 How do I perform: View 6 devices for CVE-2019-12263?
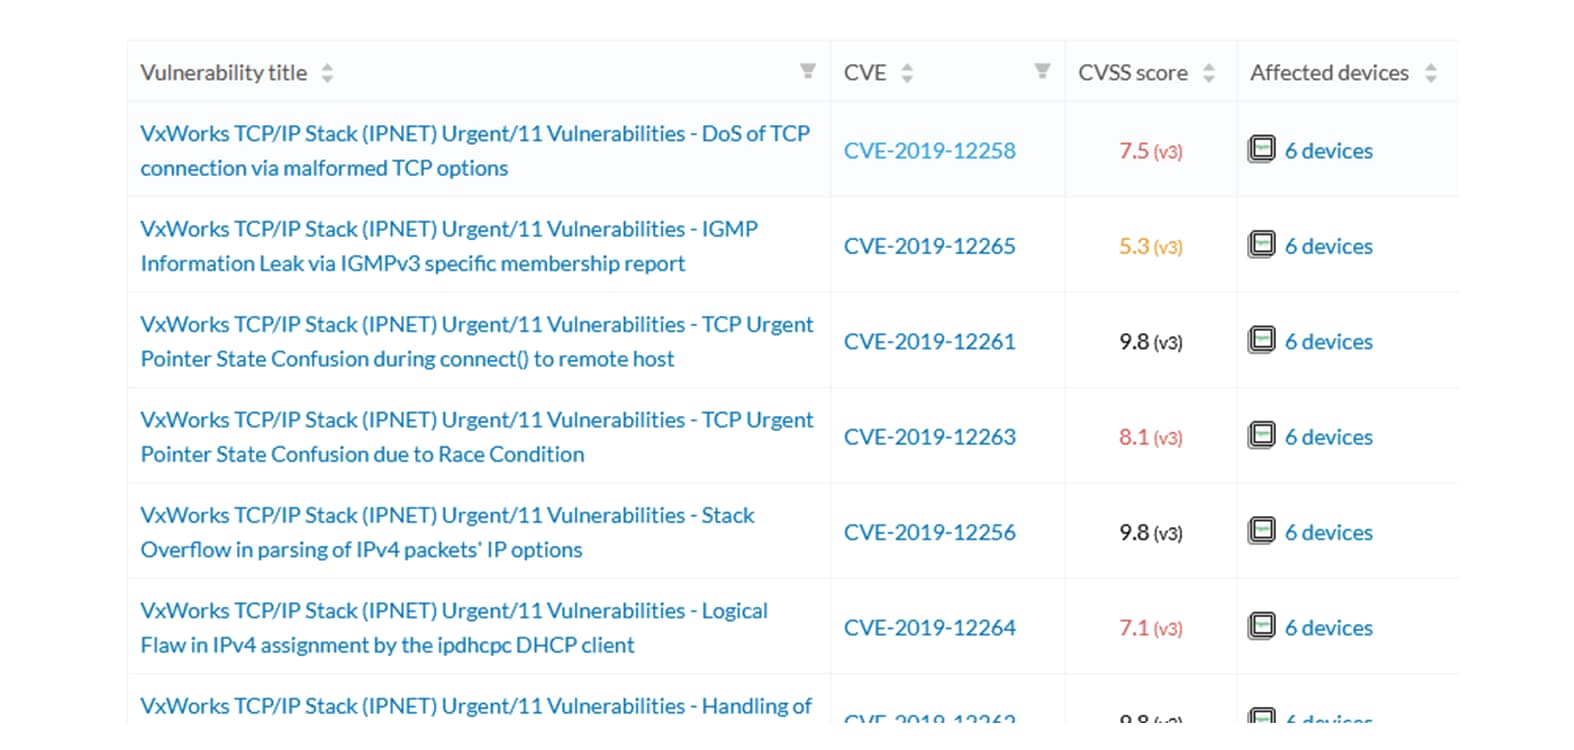tap(1328, 437)
